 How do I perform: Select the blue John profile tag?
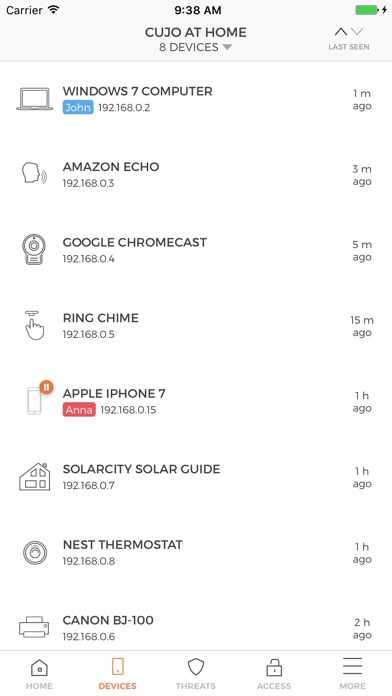tap(78, 107)
